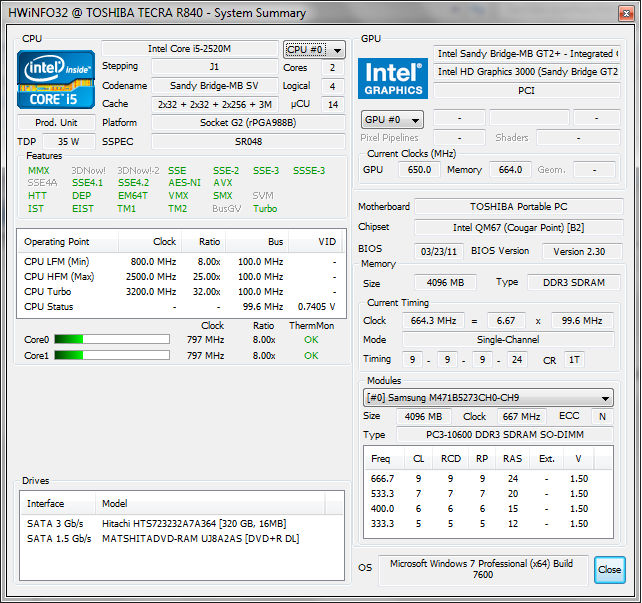Screen dimensions: 642x603
Task: Click the 35 W TDP field
Action: tap(68, 142)
